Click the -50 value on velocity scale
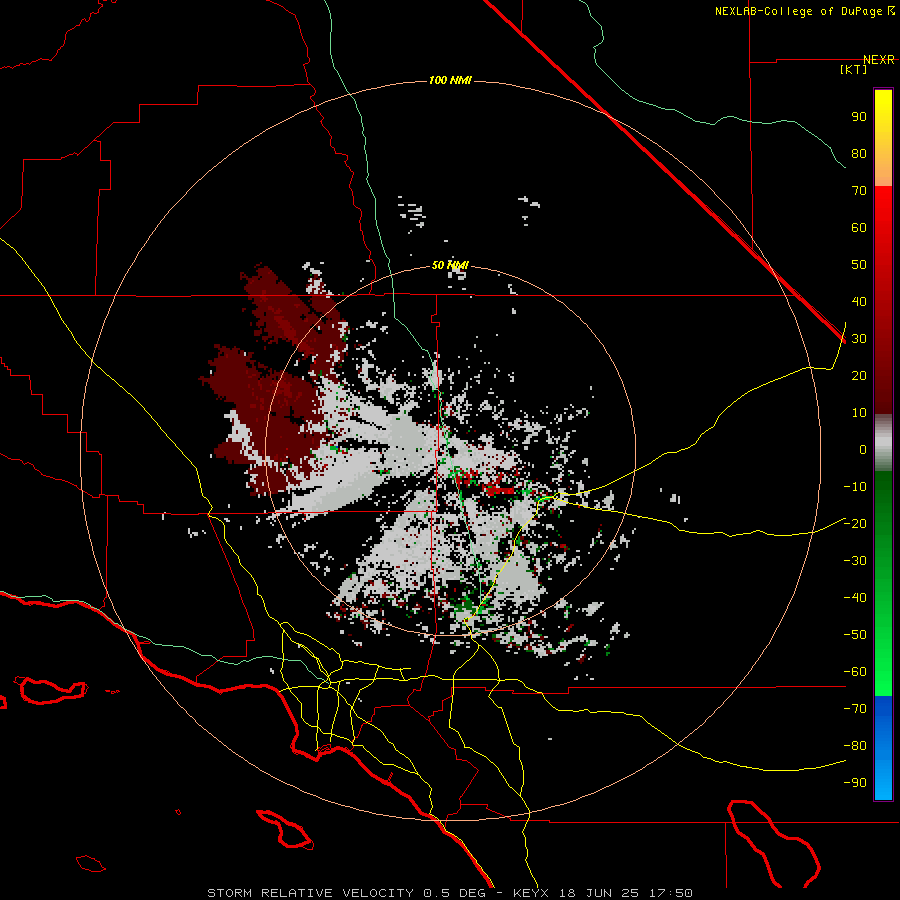This screenshot has width=900, height=900. [x=855, y=635]
